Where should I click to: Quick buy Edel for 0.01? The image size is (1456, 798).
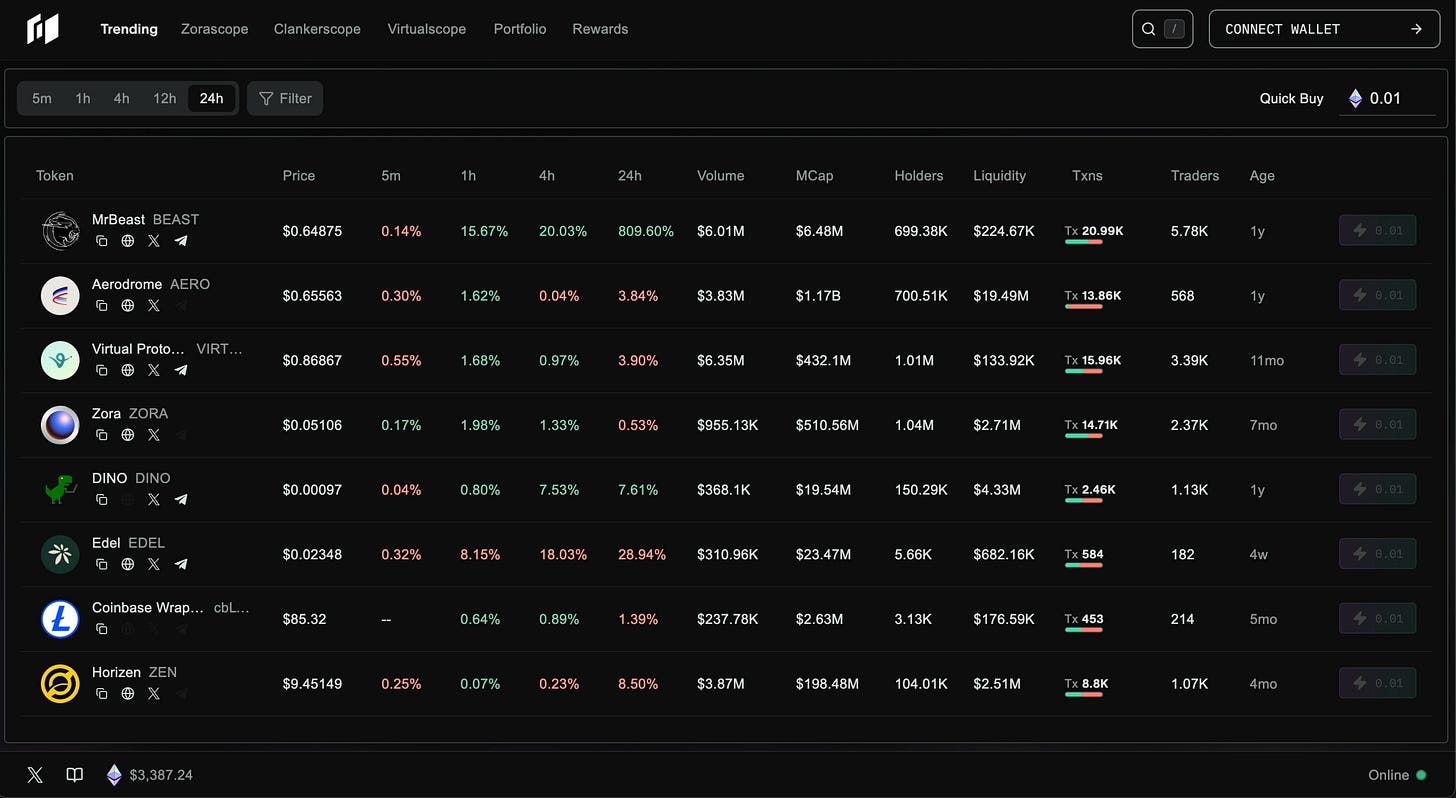click(x=1377, y=554)
